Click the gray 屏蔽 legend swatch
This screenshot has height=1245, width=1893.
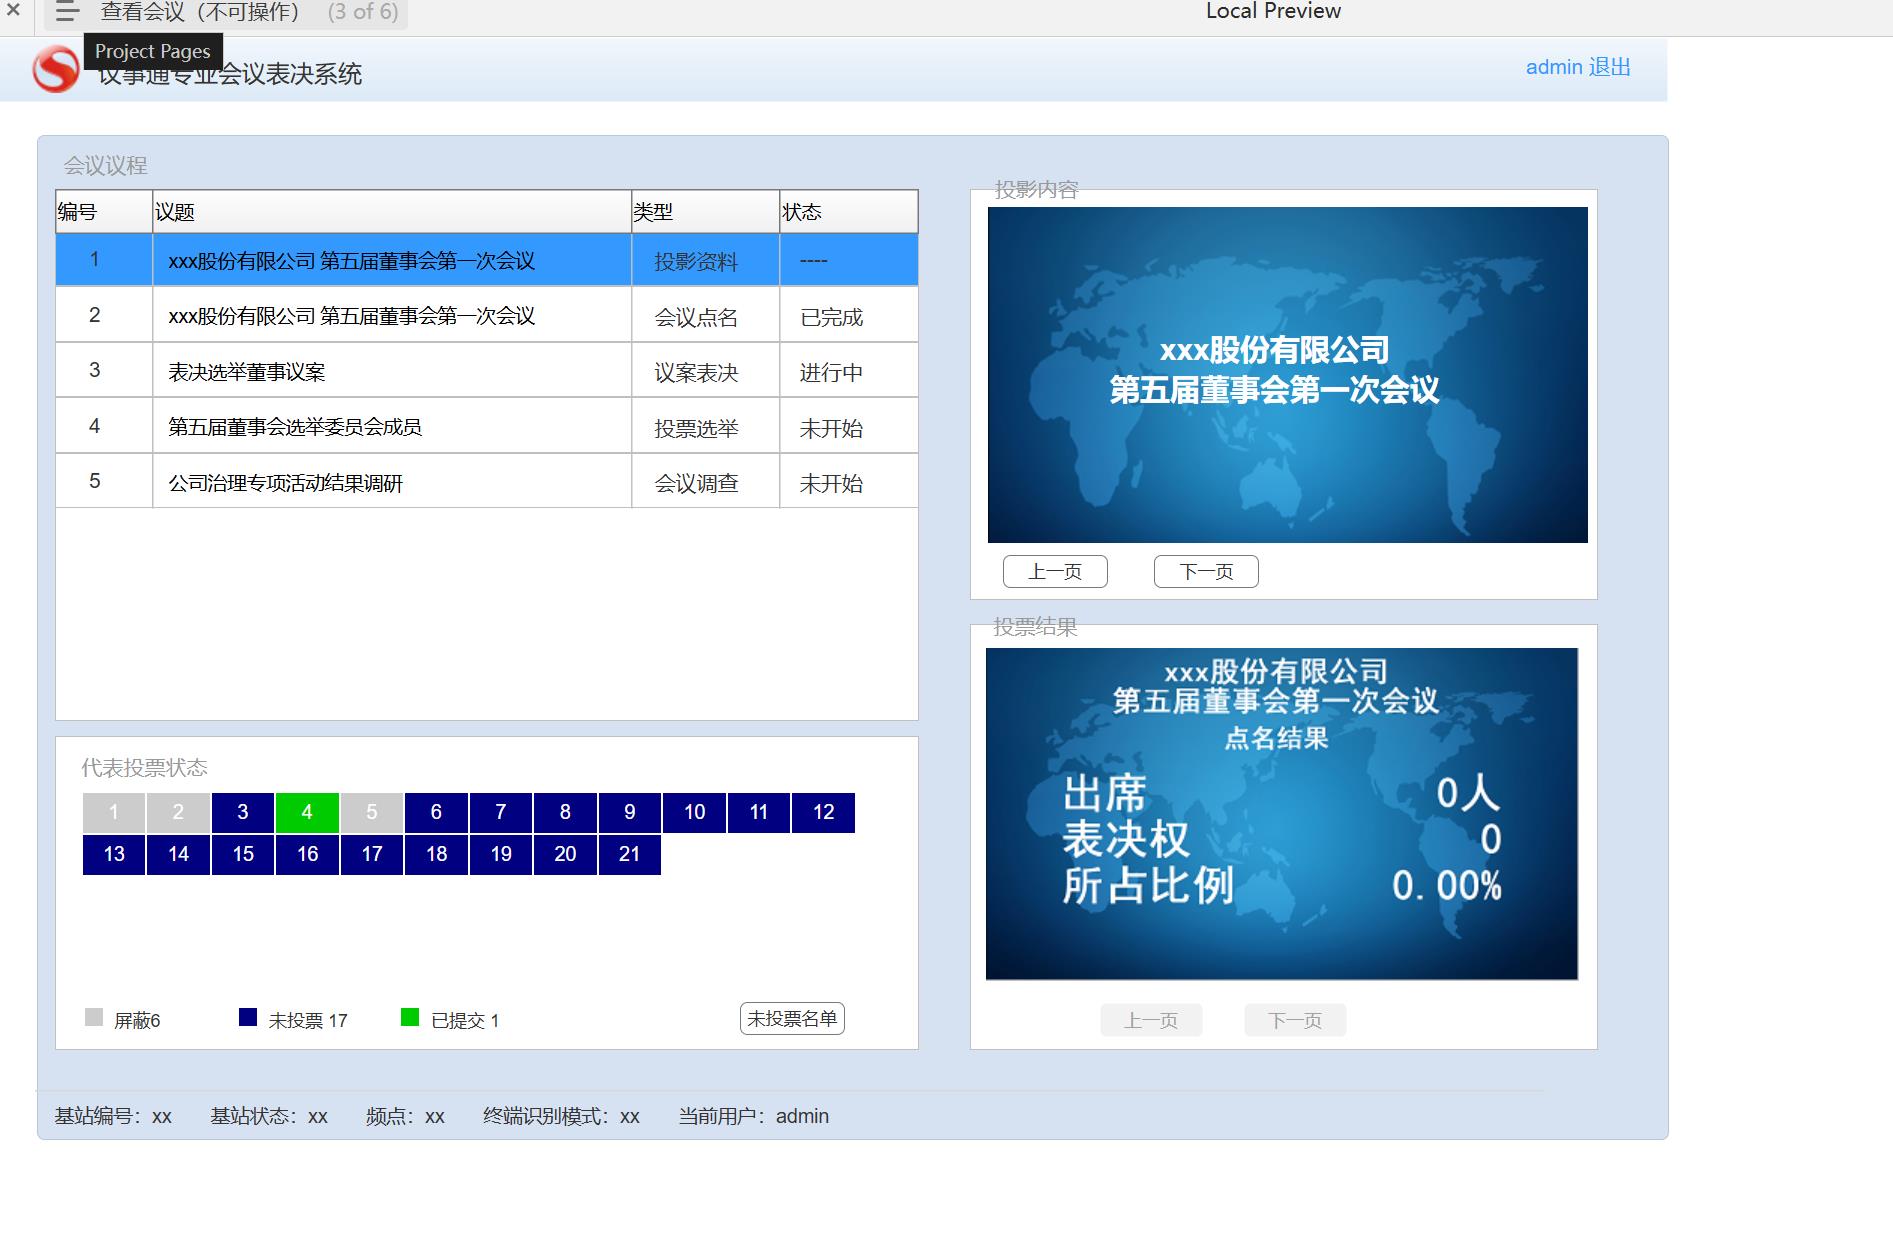tap(94, 1017)
